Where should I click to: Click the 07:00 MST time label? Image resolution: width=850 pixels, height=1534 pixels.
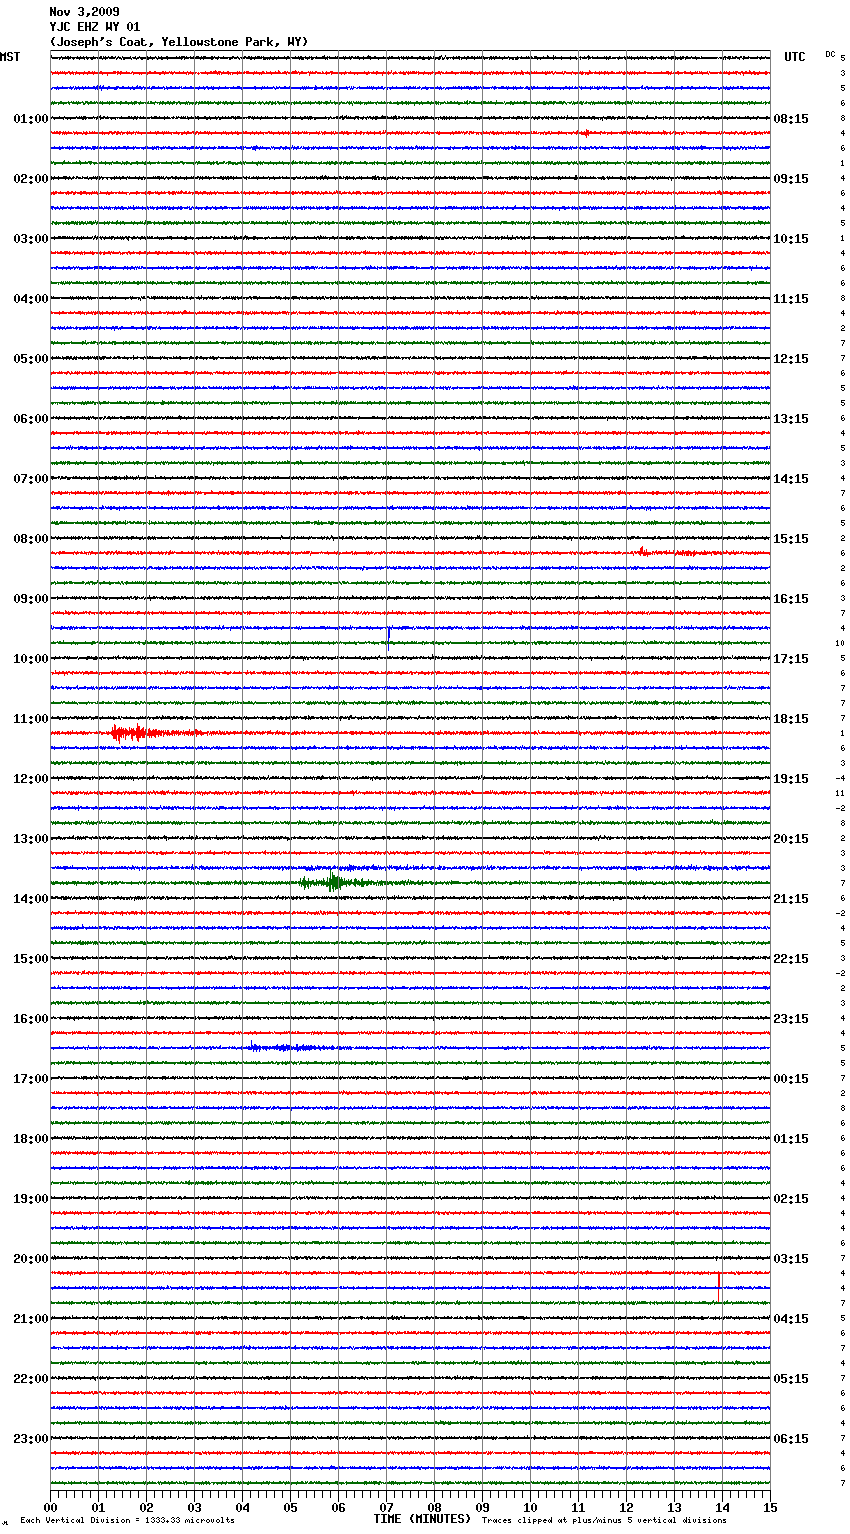(31, 479)
